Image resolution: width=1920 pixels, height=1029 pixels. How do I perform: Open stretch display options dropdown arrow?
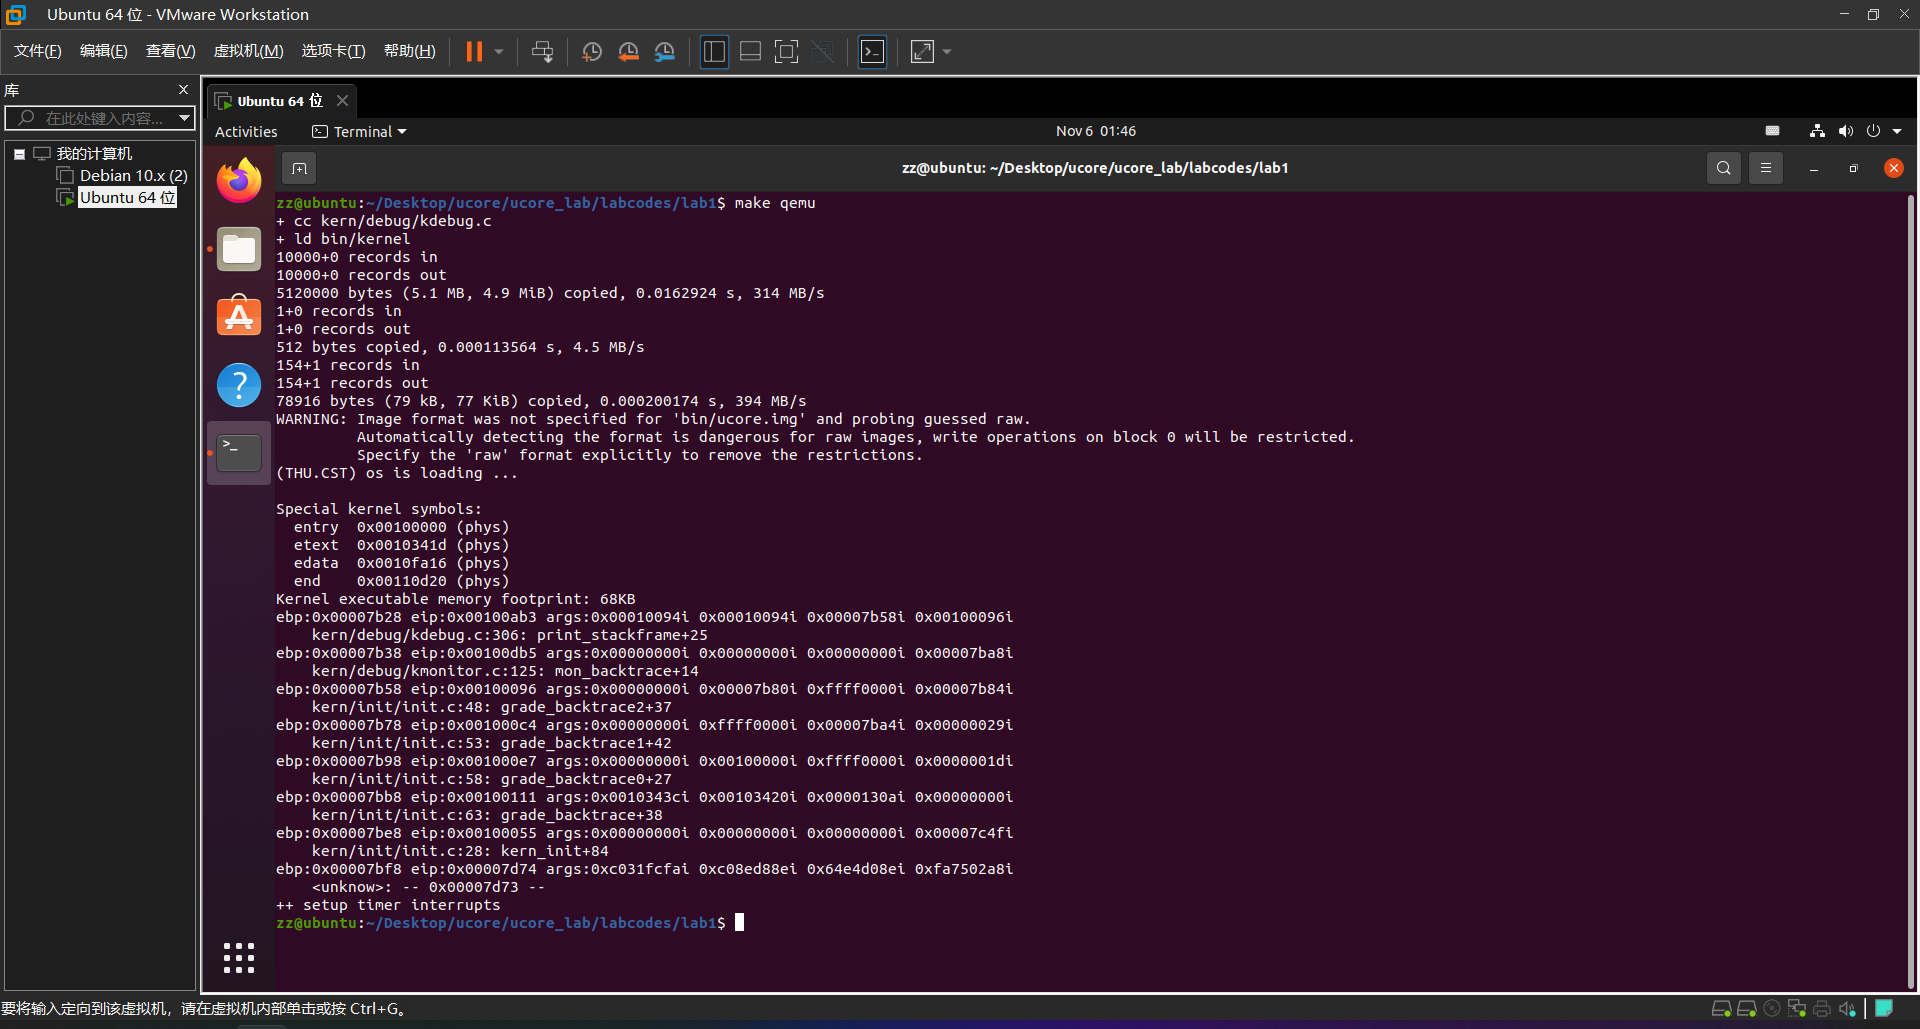pyautogui.click(x=947, y=52)
